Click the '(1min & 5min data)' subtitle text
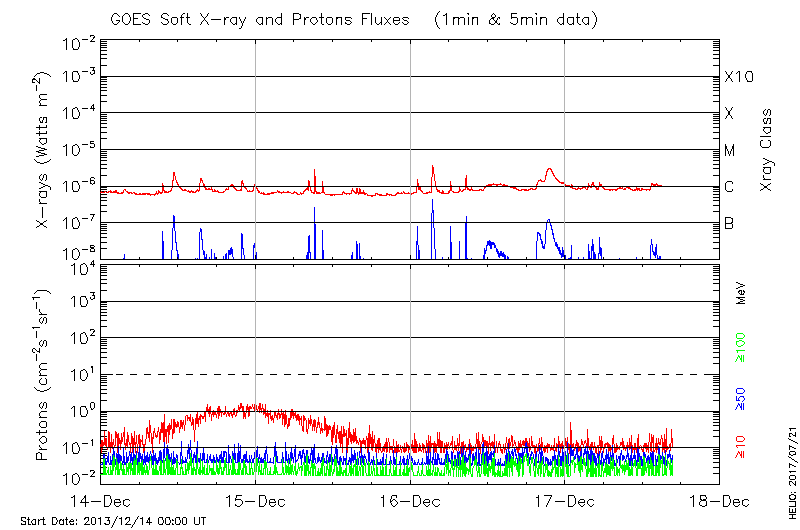 pyautogui.click(x=510, y=20)
